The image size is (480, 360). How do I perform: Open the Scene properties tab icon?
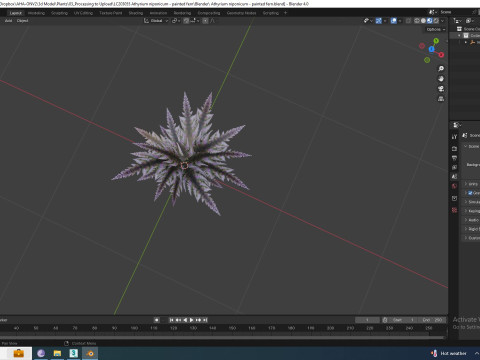[x=454, y=176]
